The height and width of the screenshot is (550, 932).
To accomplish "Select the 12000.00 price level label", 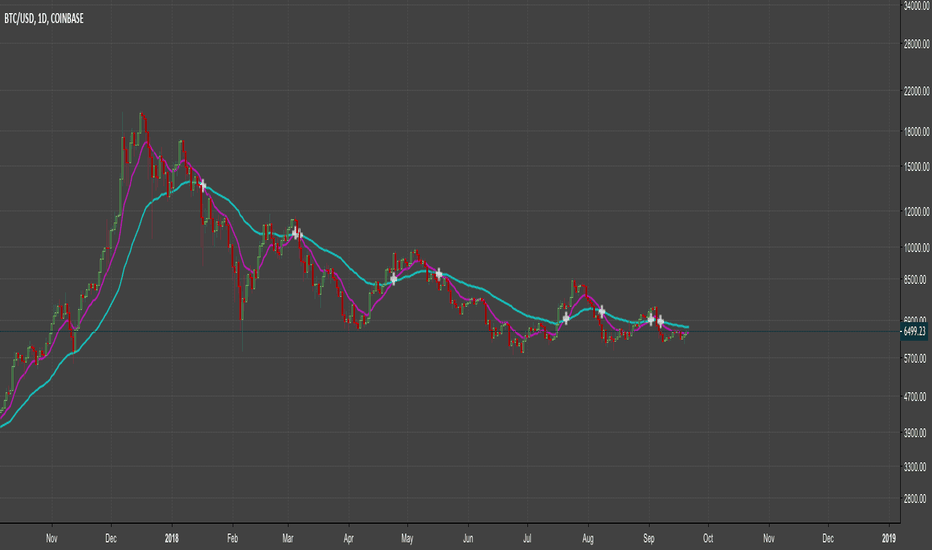I will [x=916, y=212].
